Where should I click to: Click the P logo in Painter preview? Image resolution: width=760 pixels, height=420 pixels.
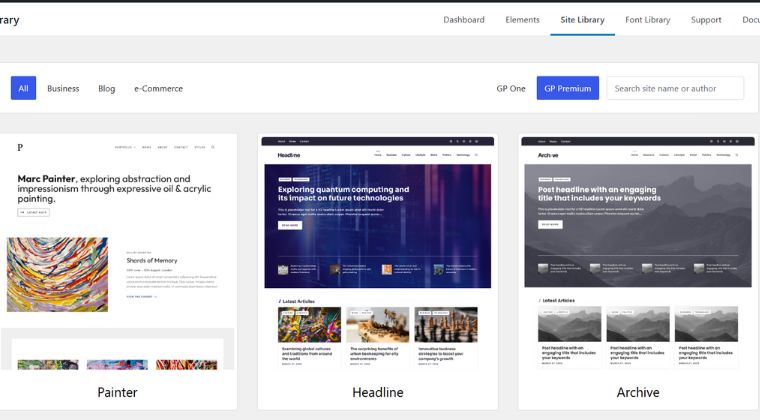coord(20,148)
